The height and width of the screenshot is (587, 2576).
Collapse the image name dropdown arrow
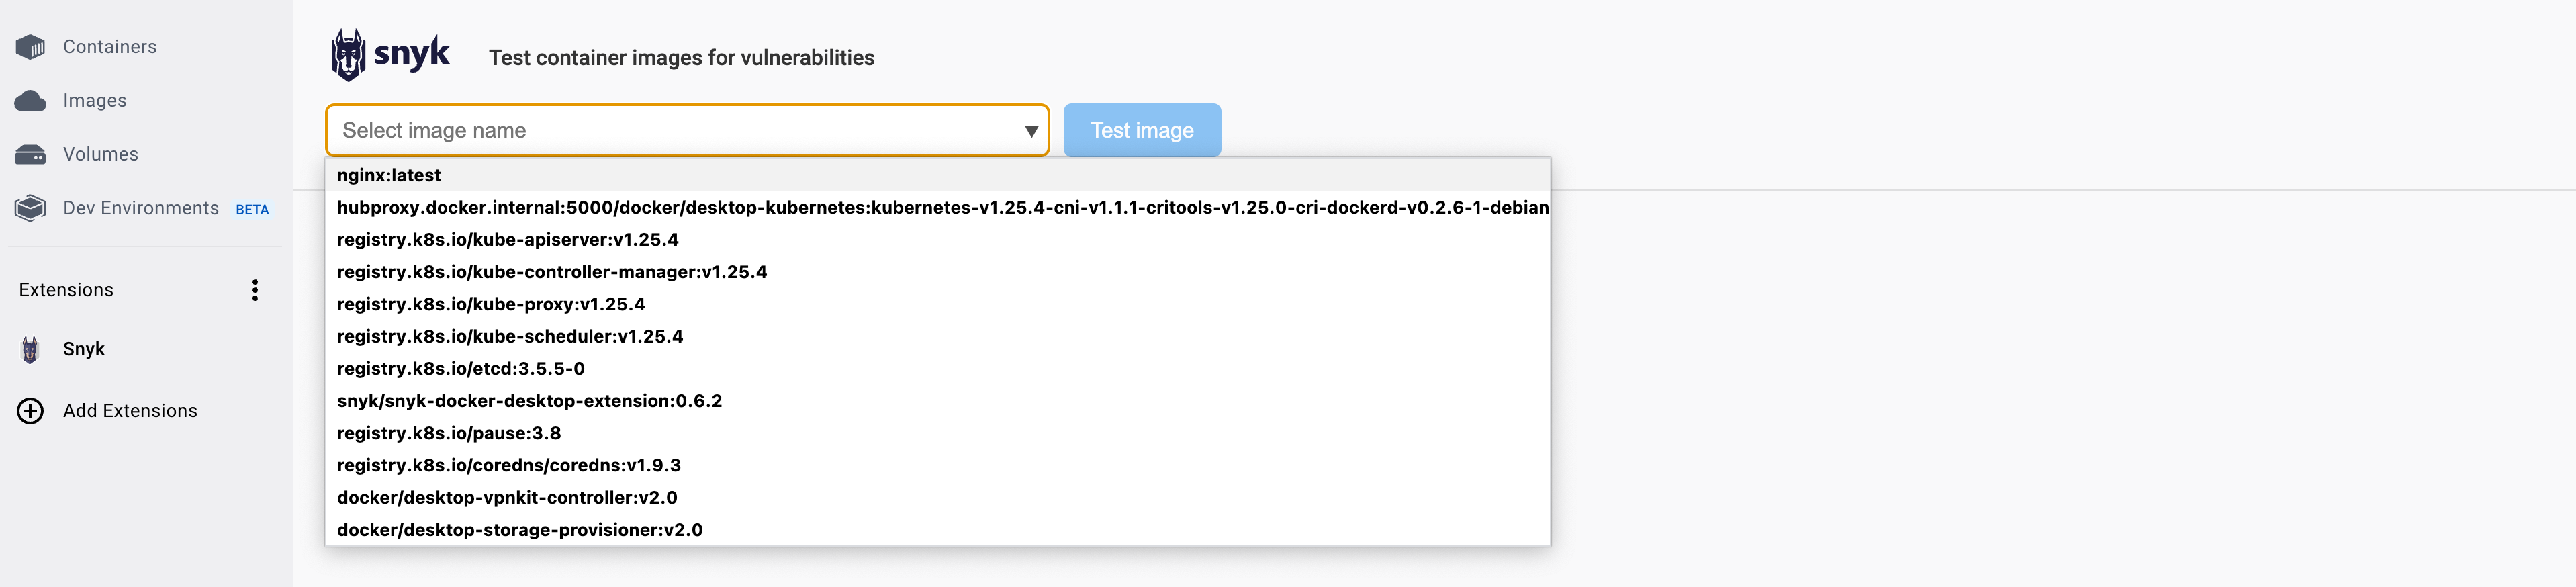(x=1031, y=131)
